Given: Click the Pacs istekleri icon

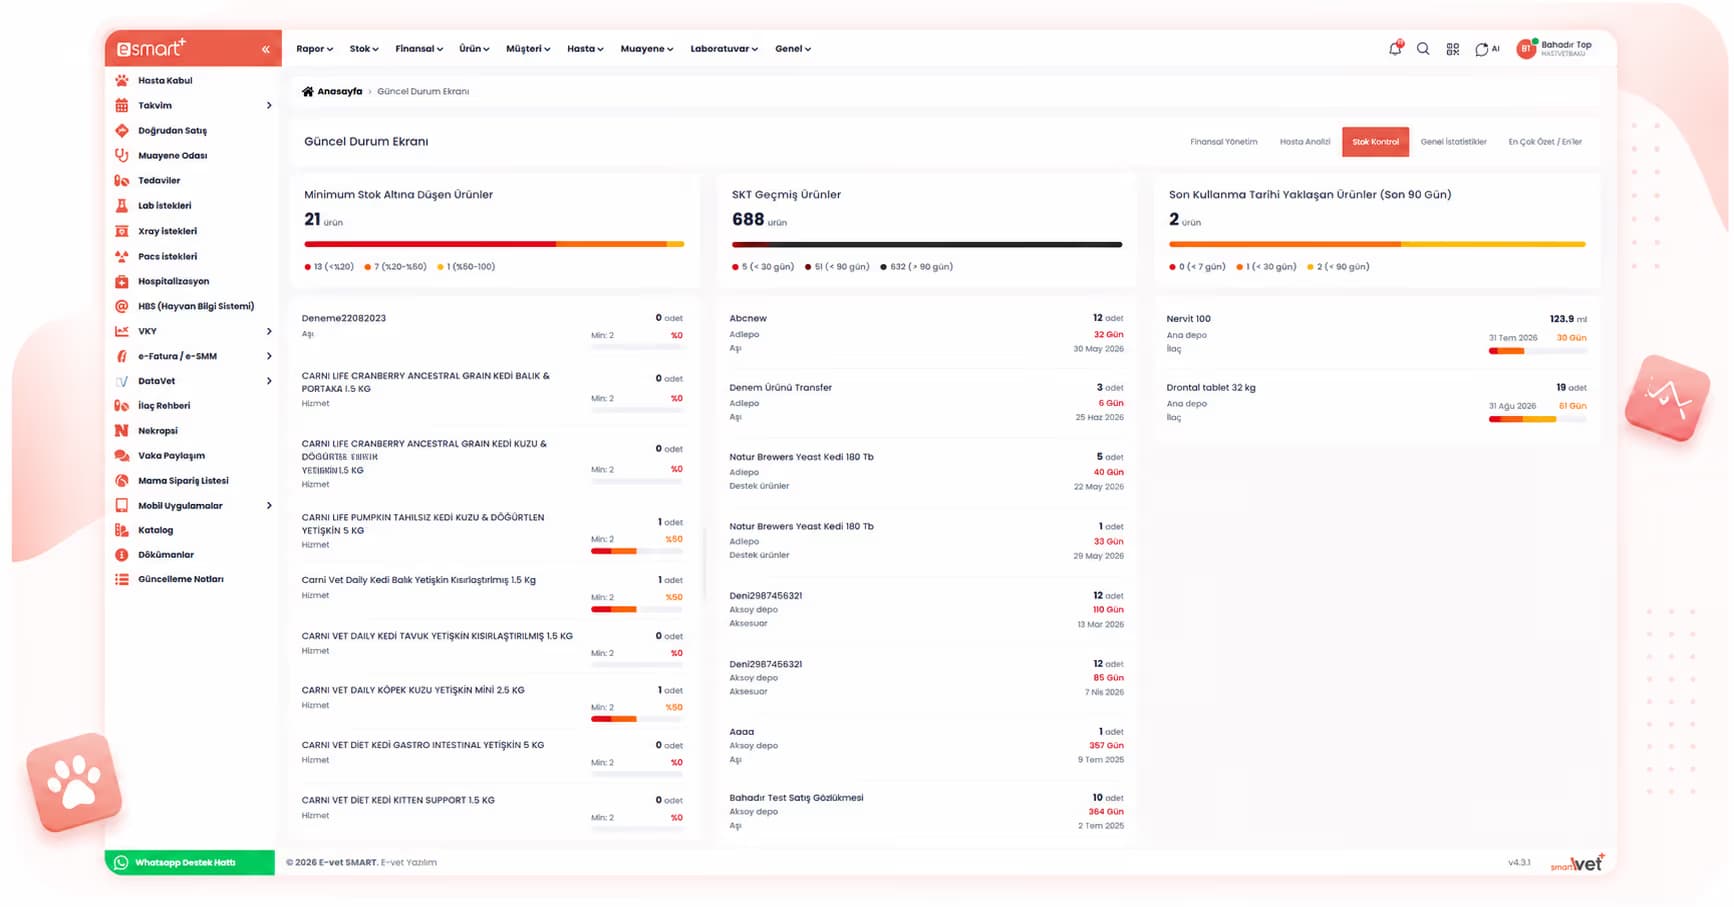Looking at the screenshot, I should (122, 256).
